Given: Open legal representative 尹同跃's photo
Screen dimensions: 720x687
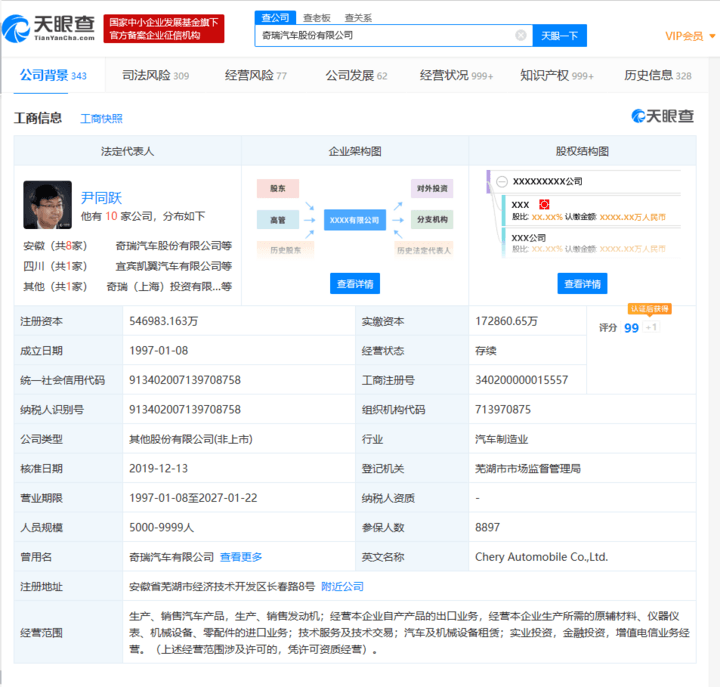Looking at the screenshot, I should coord(47,205).
